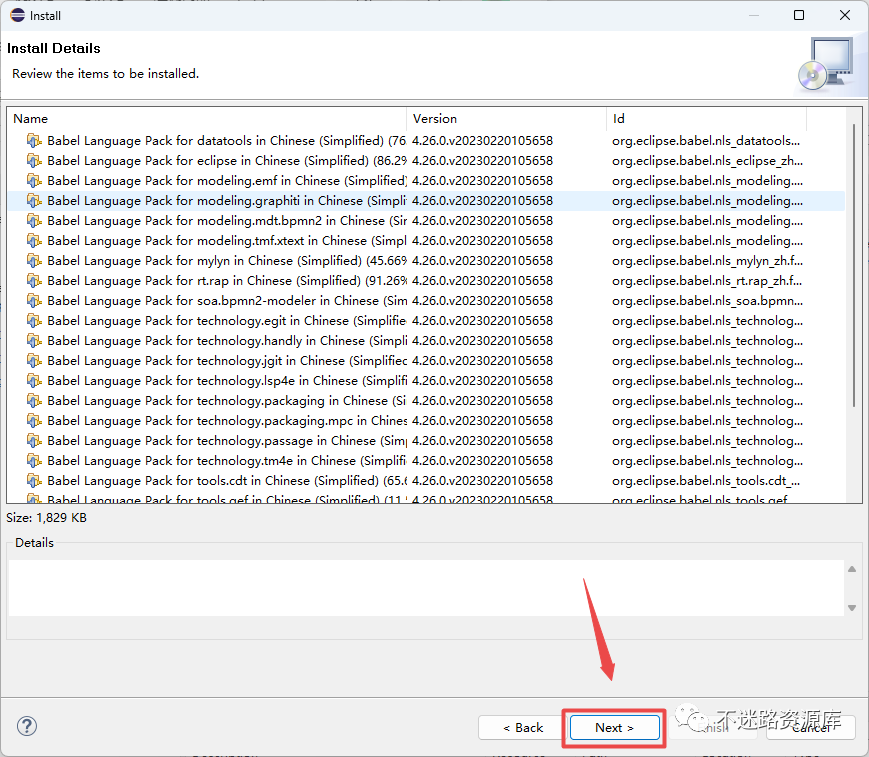Click the icon of the eclipse language pack row
Image resolution: width=869 pixels, height=757 pixels.
(34, 161)
